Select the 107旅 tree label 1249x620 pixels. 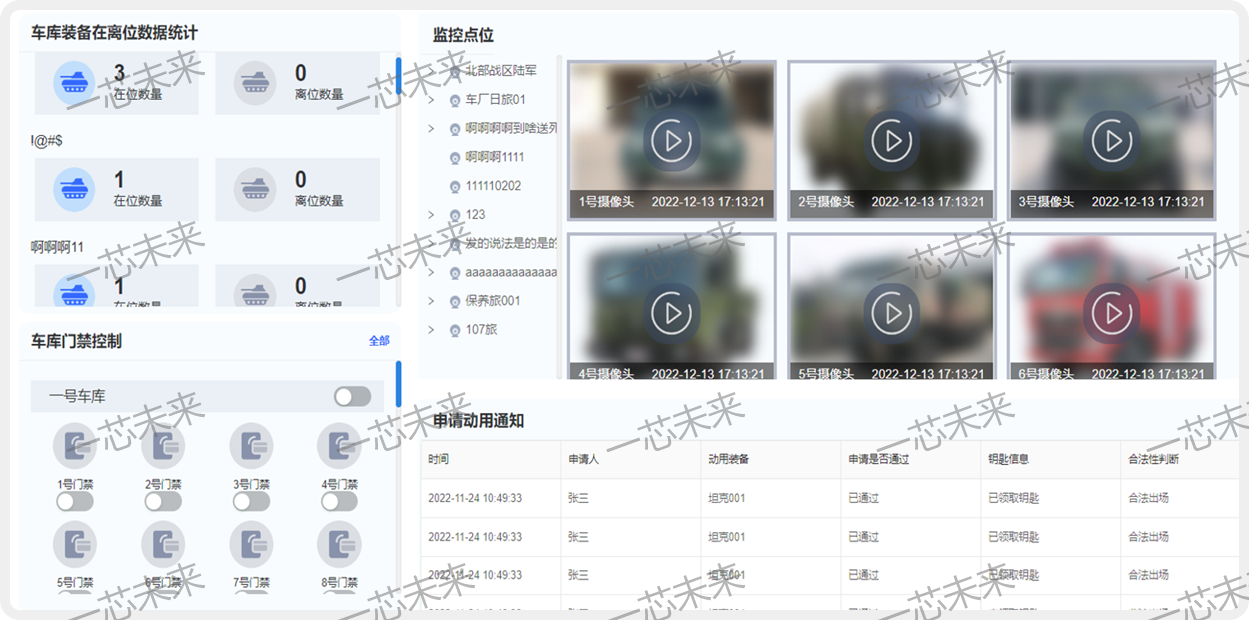pyautogui.click(x=481, y=329)
